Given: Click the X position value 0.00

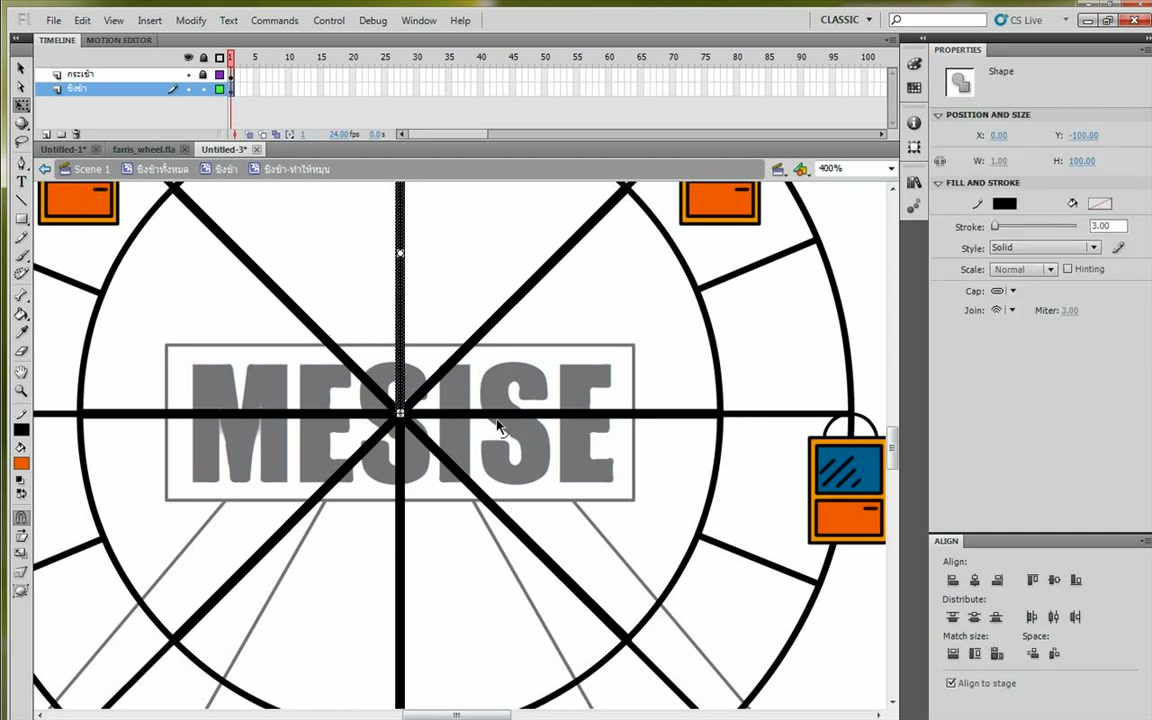Looking at the screenshot, I should pos(998,136).
